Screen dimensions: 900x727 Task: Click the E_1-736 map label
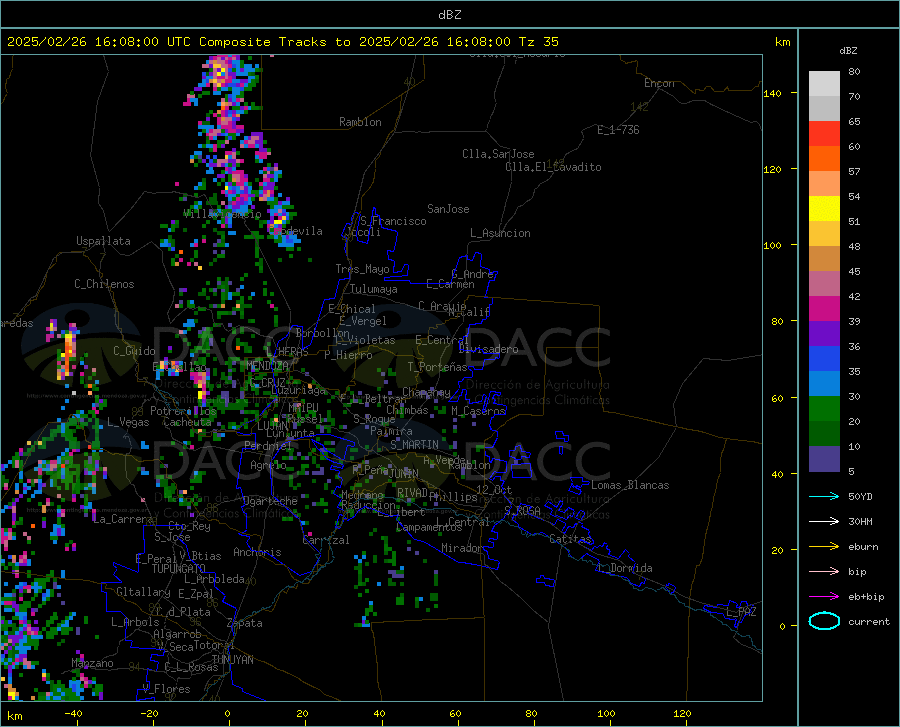click(618, 130)
